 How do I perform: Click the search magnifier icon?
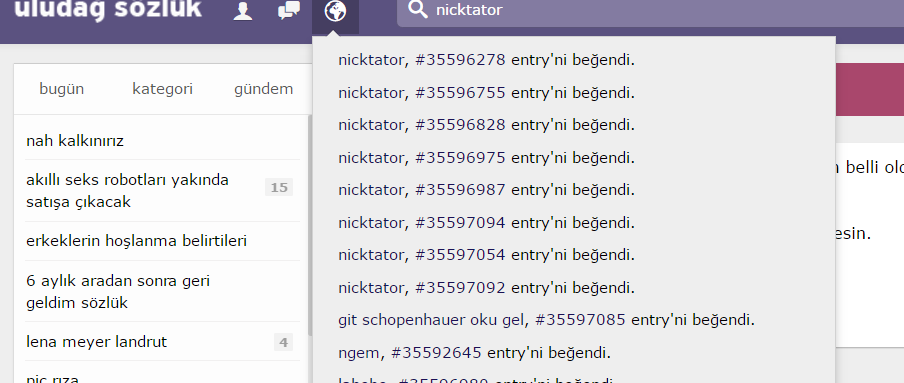coord(418,10)
